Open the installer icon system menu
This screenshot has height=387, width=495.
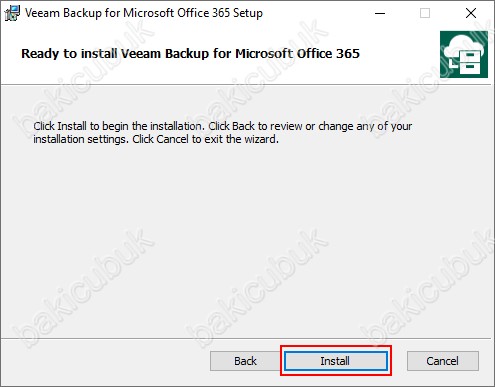(x=12, y=13)
